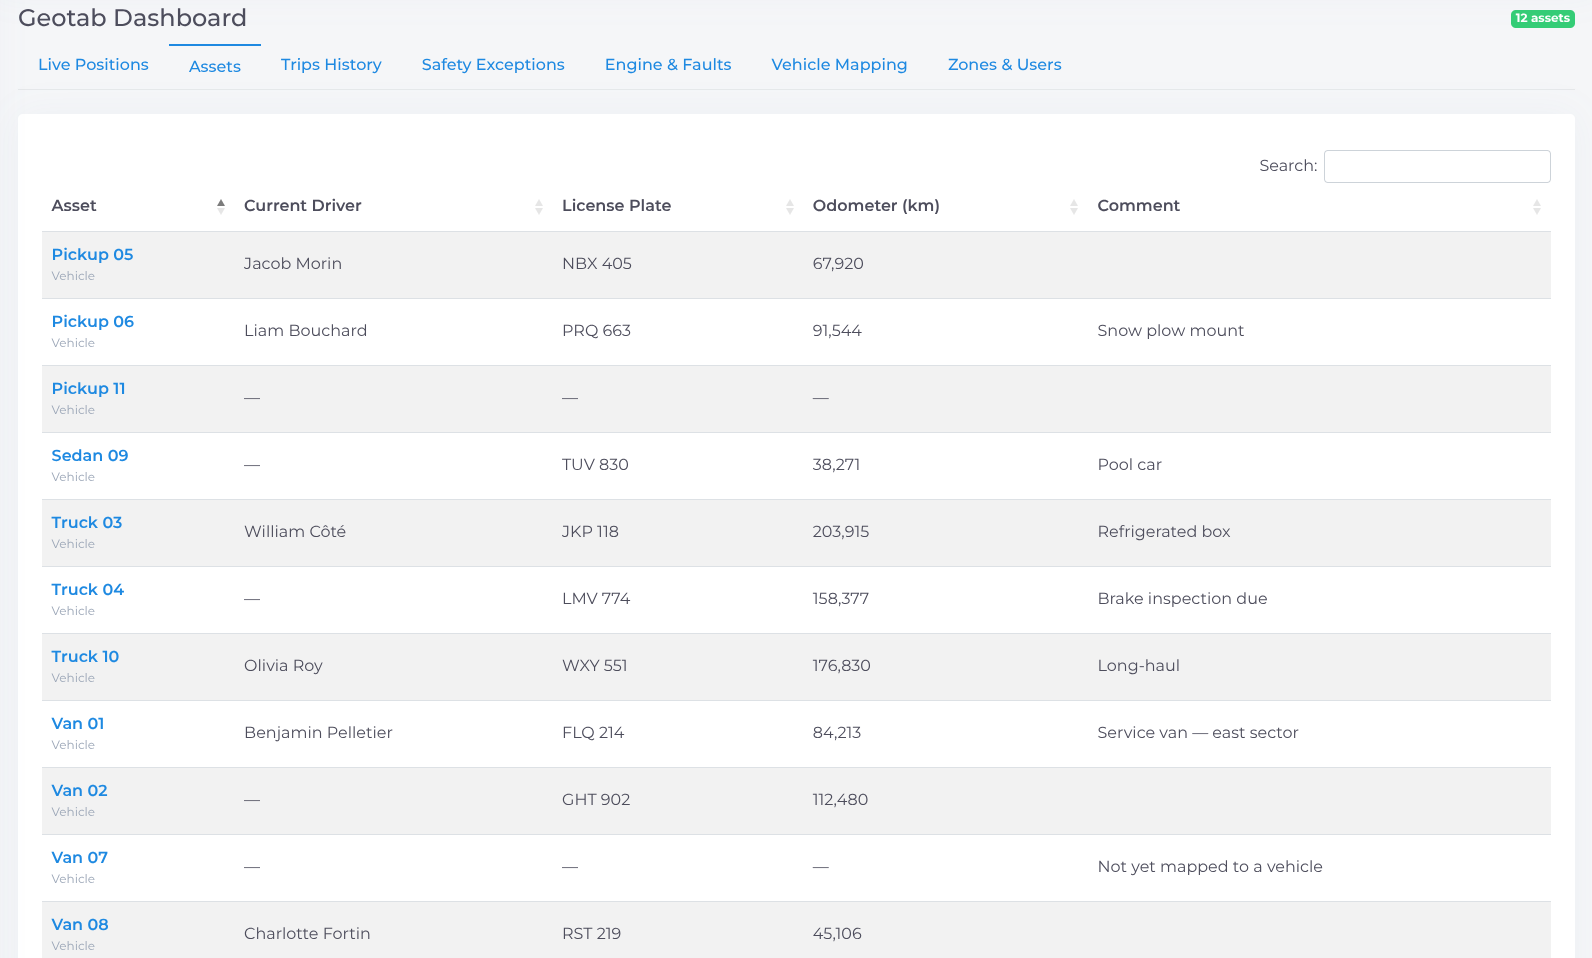Sort by Odometer (km) column arrows

click(x=1074, y=206)
